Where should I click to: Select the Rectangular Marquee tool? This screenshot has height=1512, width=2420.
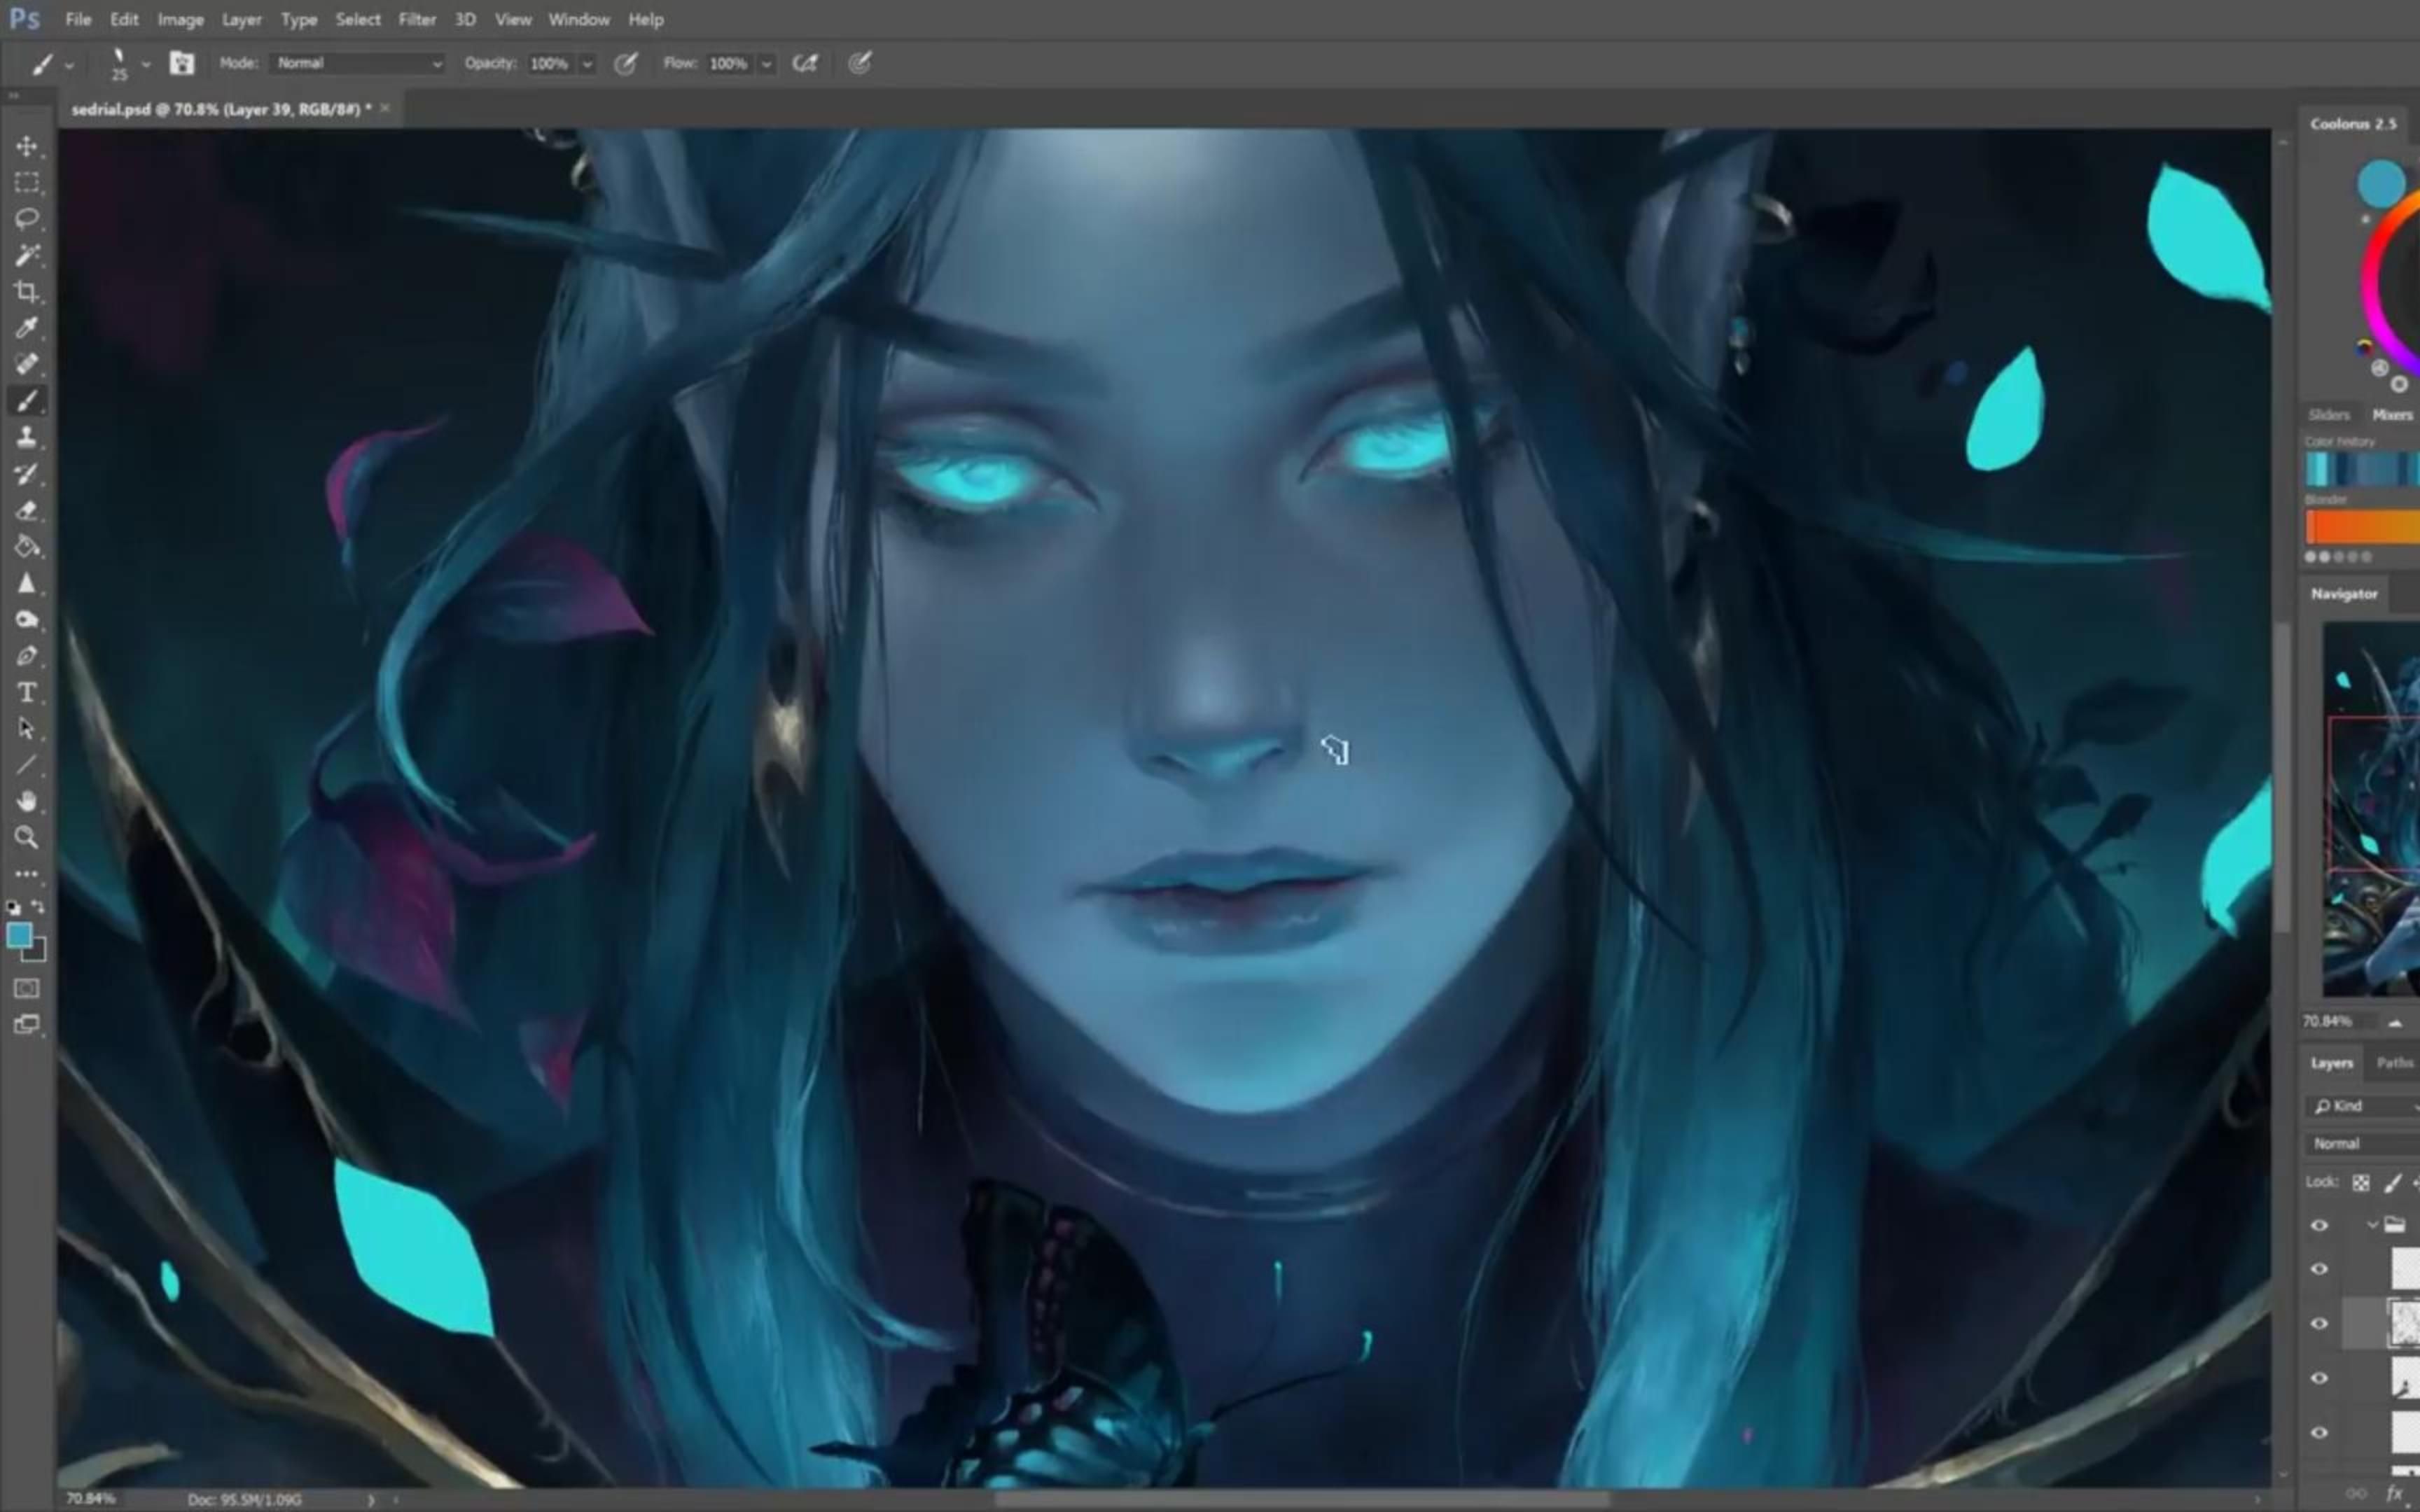[27, 183]
